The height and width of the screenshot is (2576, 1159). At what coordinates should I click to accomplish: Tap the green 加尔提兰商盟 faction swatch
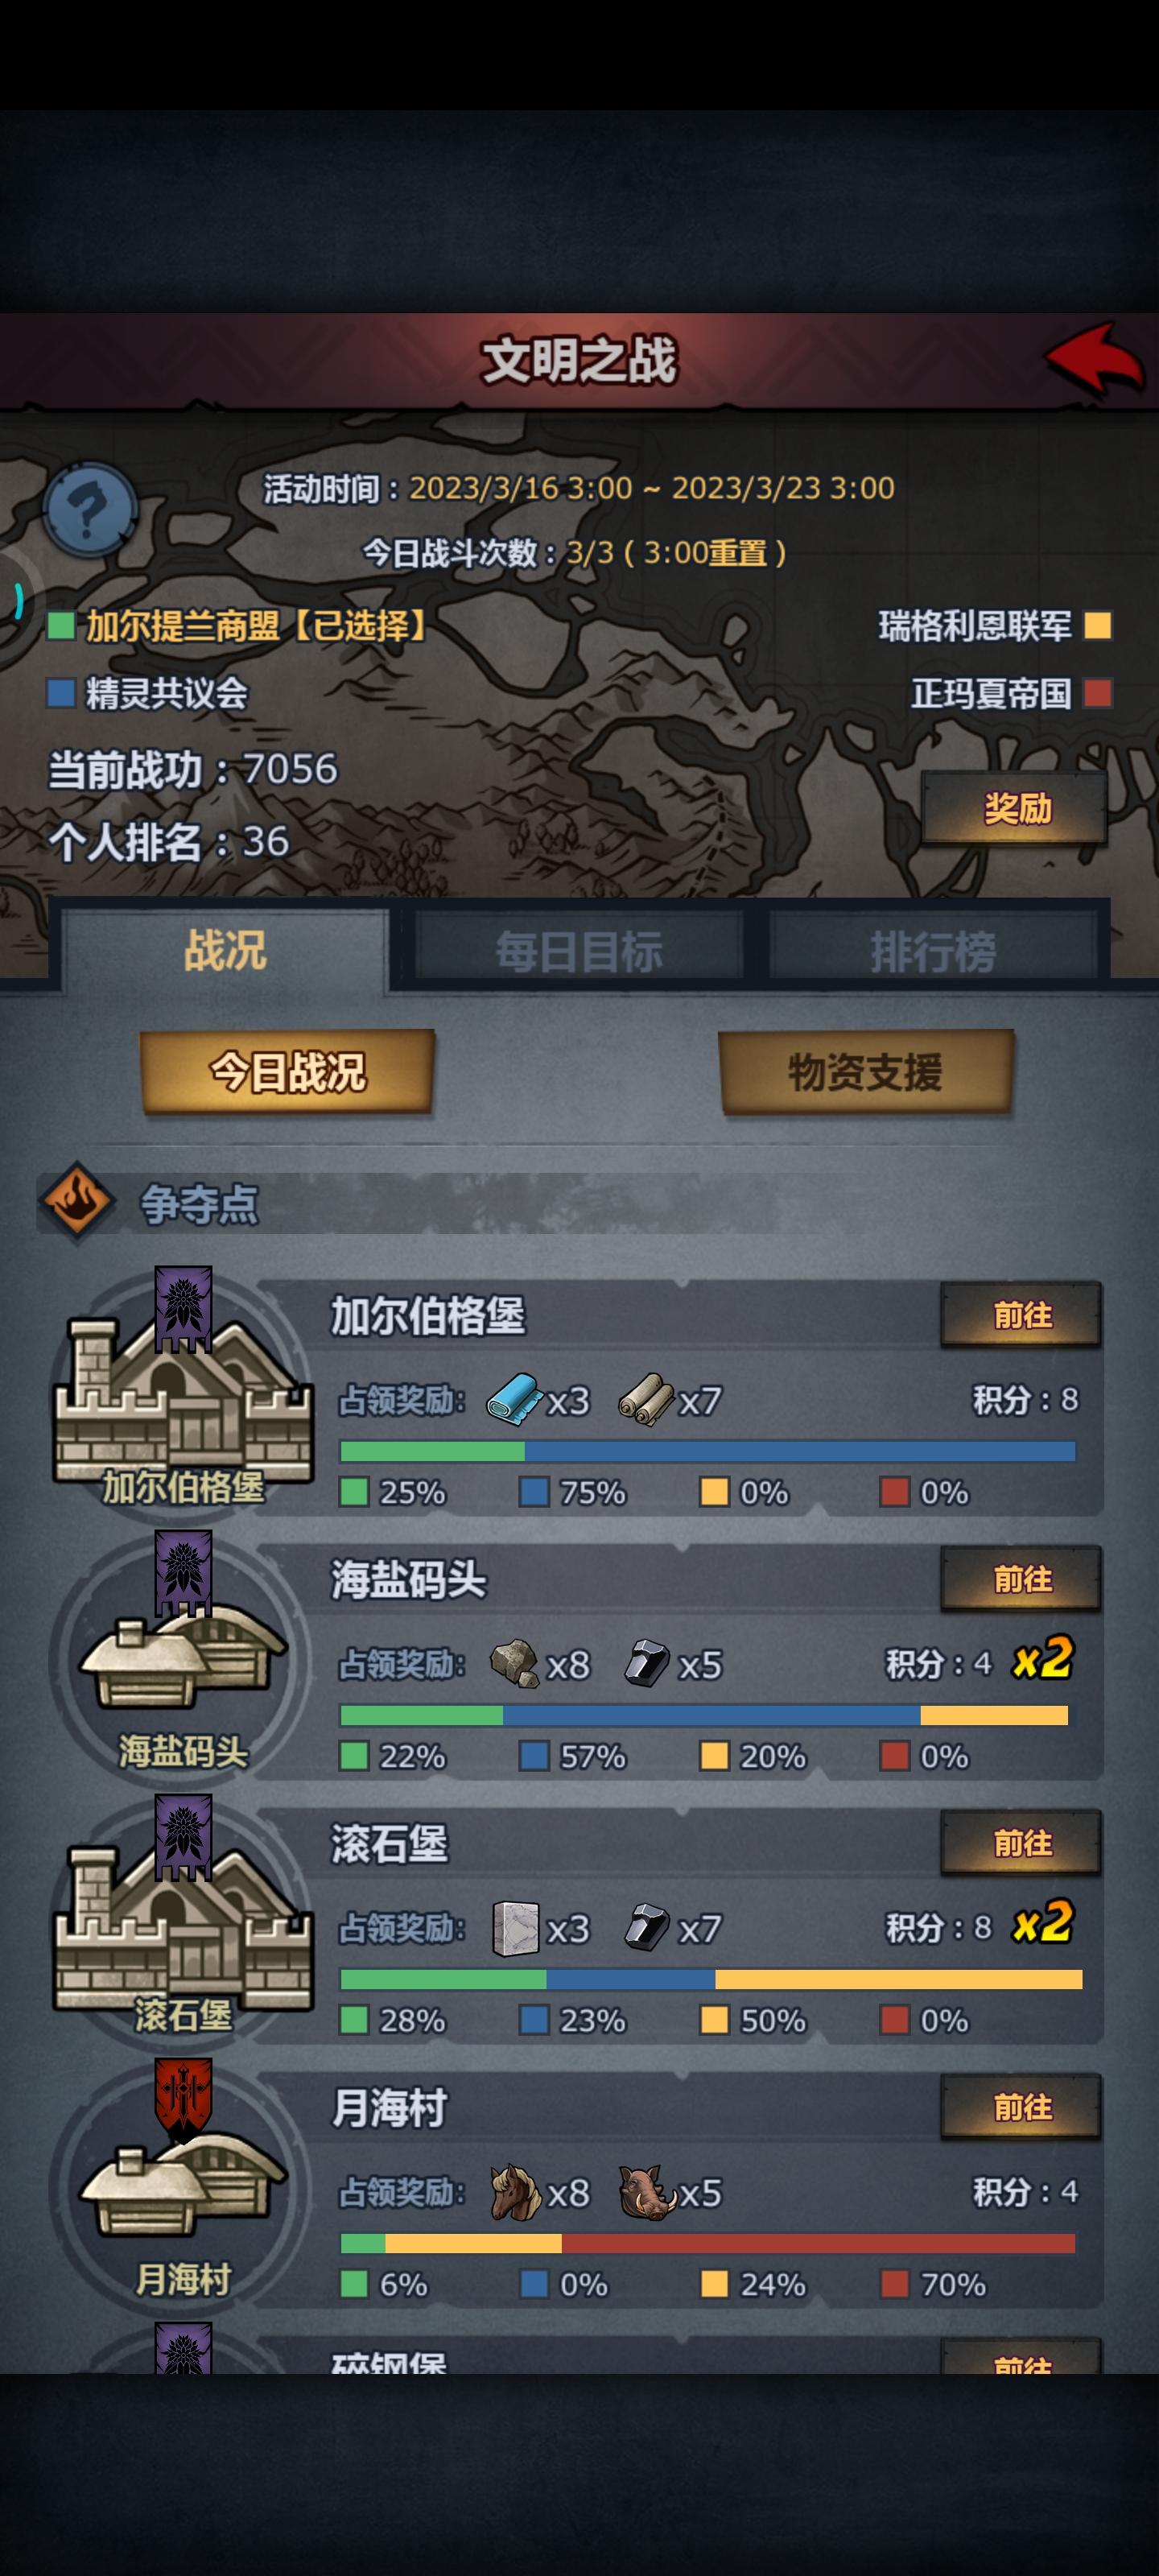(61, 625)
